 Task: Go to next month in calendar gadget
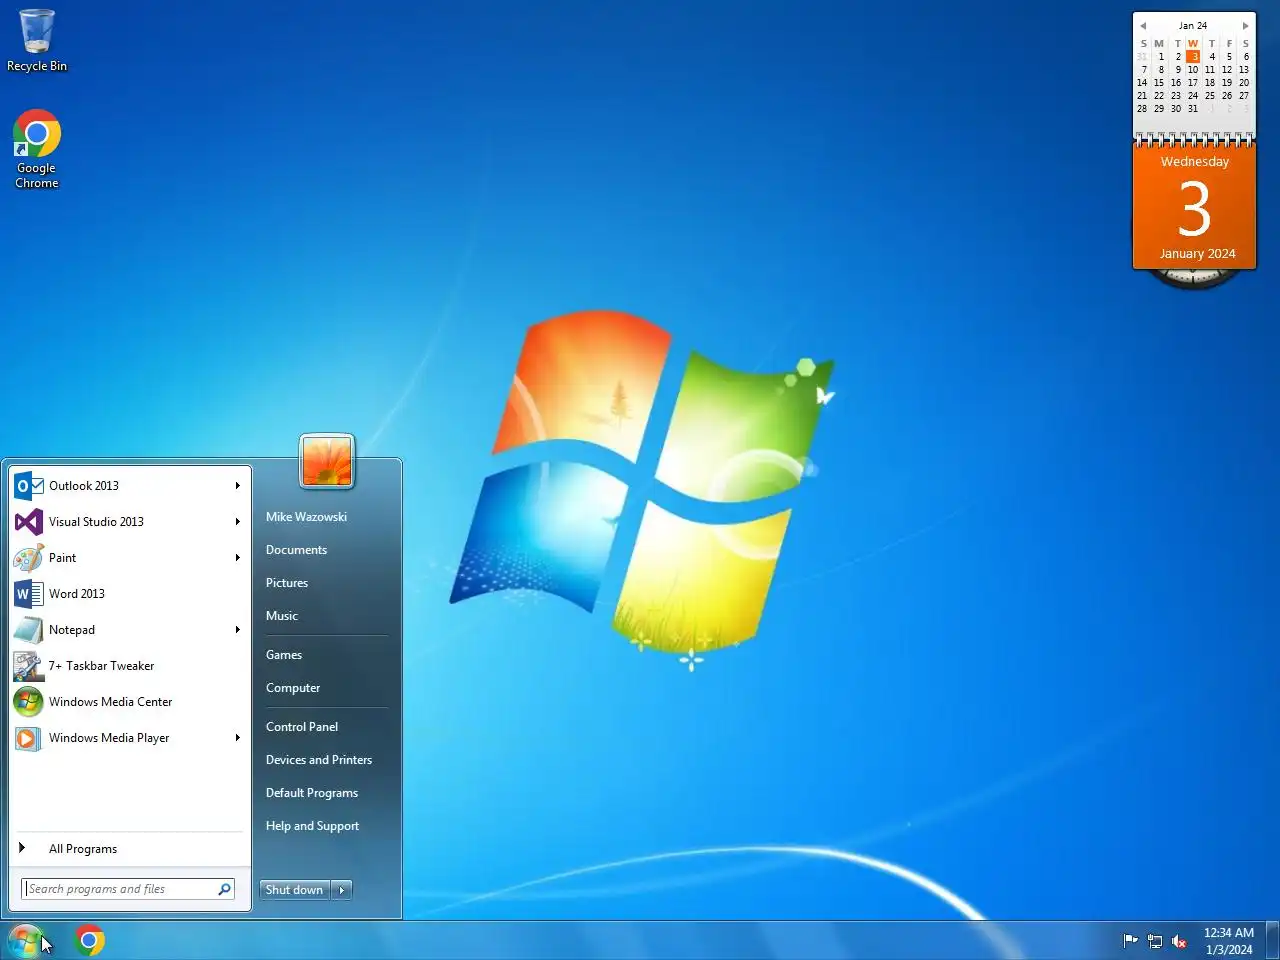[1245, 26]
